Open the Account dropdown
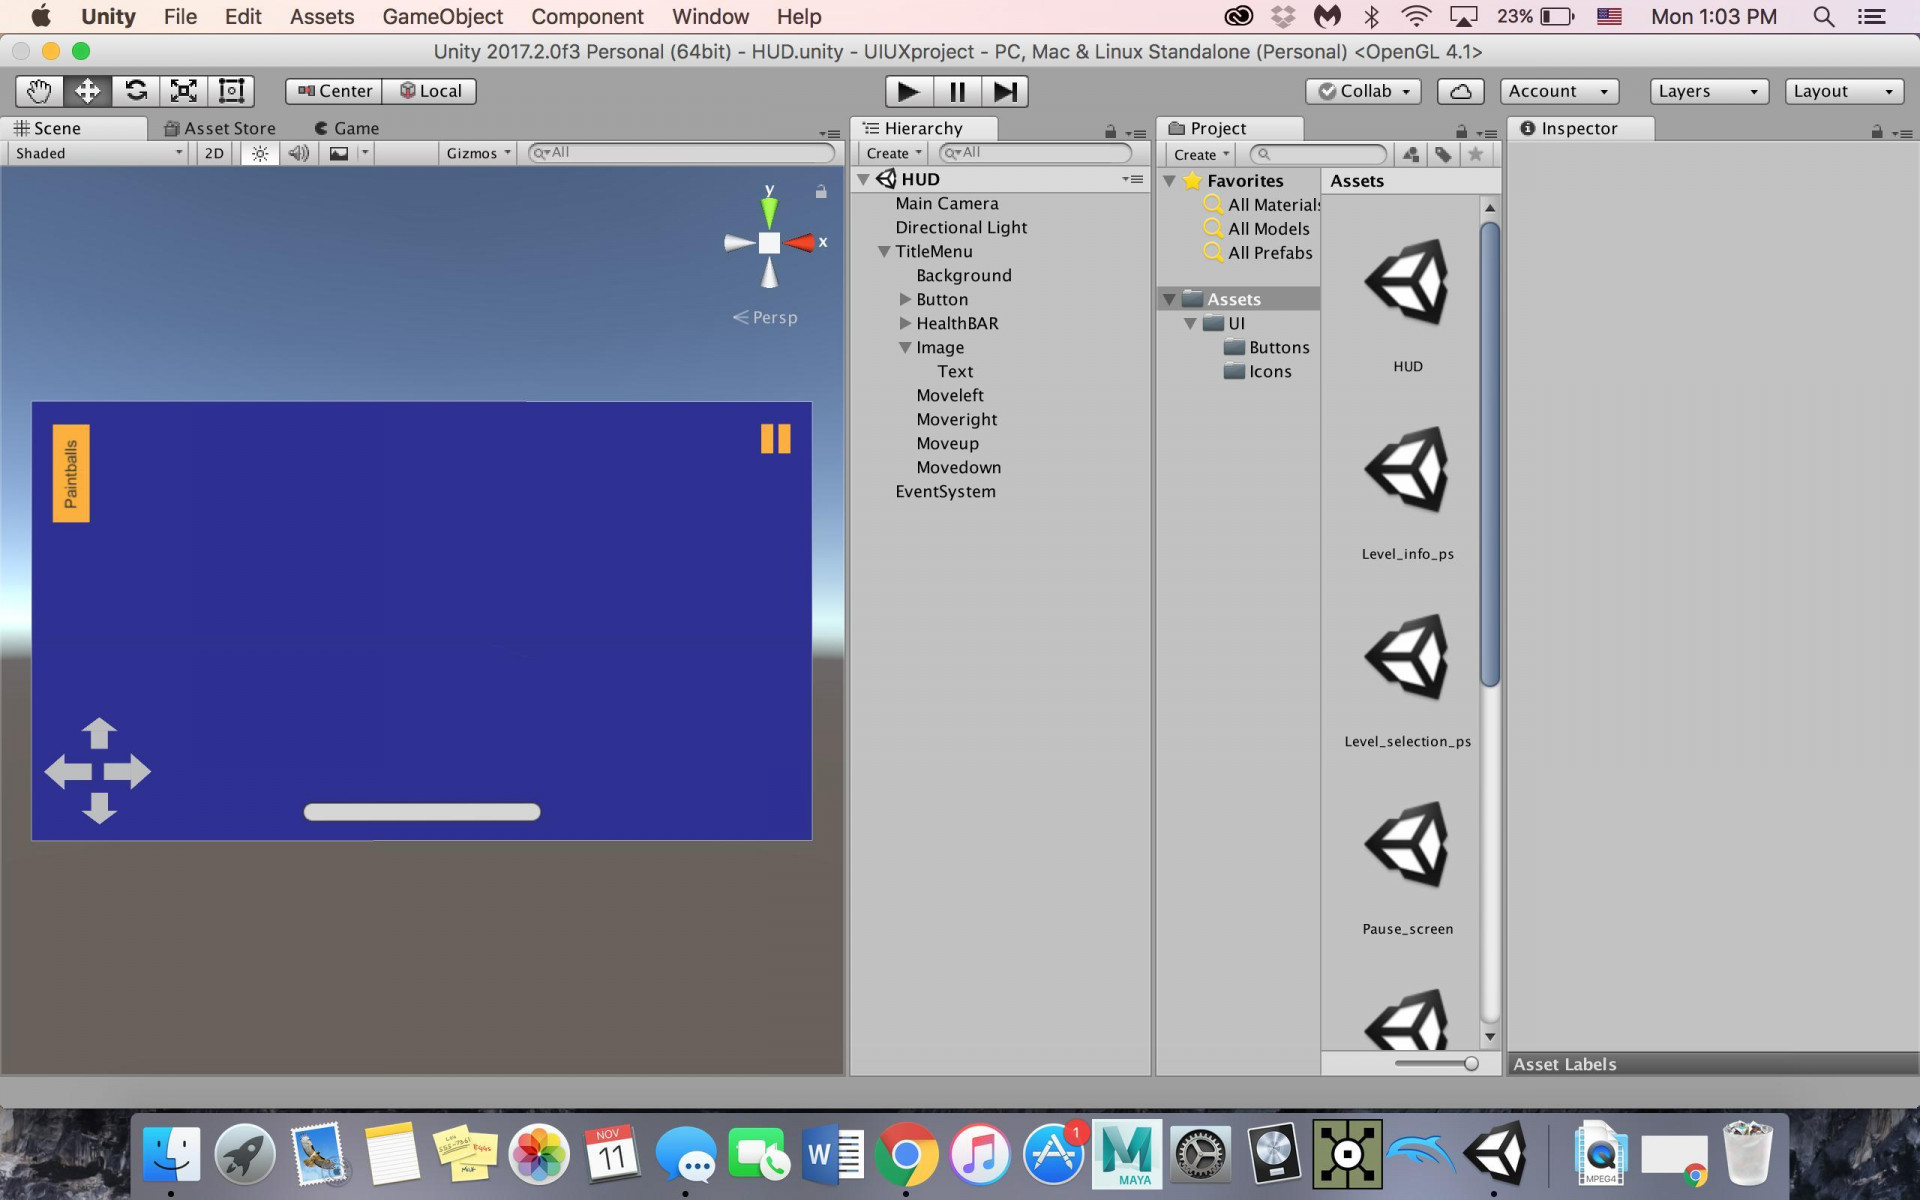Image resolution: width=1920 pixels, height=1200 pixels. pyautogui.click(x=1559, y=91)
